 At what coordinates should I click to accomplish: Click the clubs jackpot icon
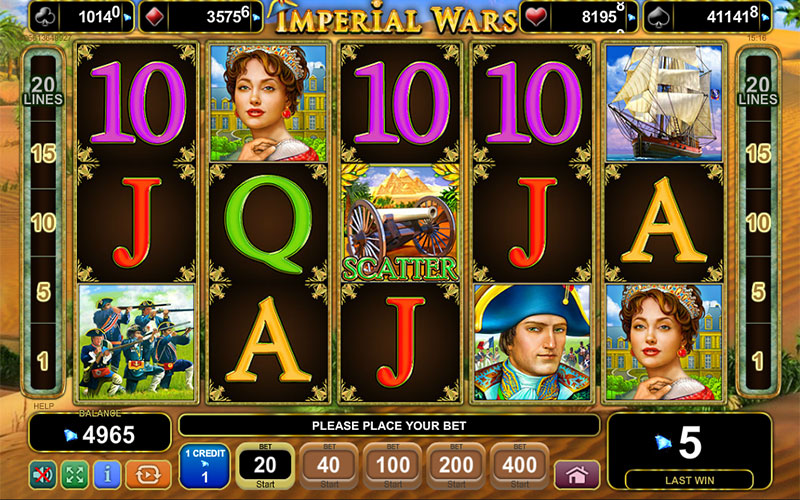point(45,17)
